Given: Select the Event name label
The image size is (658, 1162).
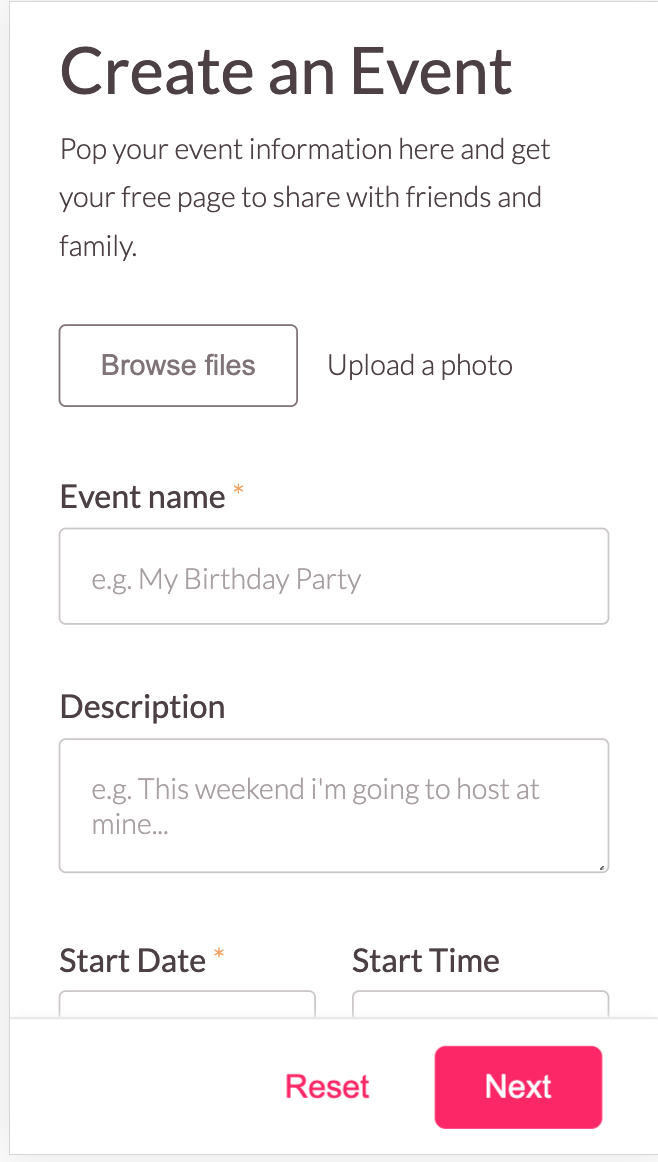Looking at the screenshot, I should [142, 496].
